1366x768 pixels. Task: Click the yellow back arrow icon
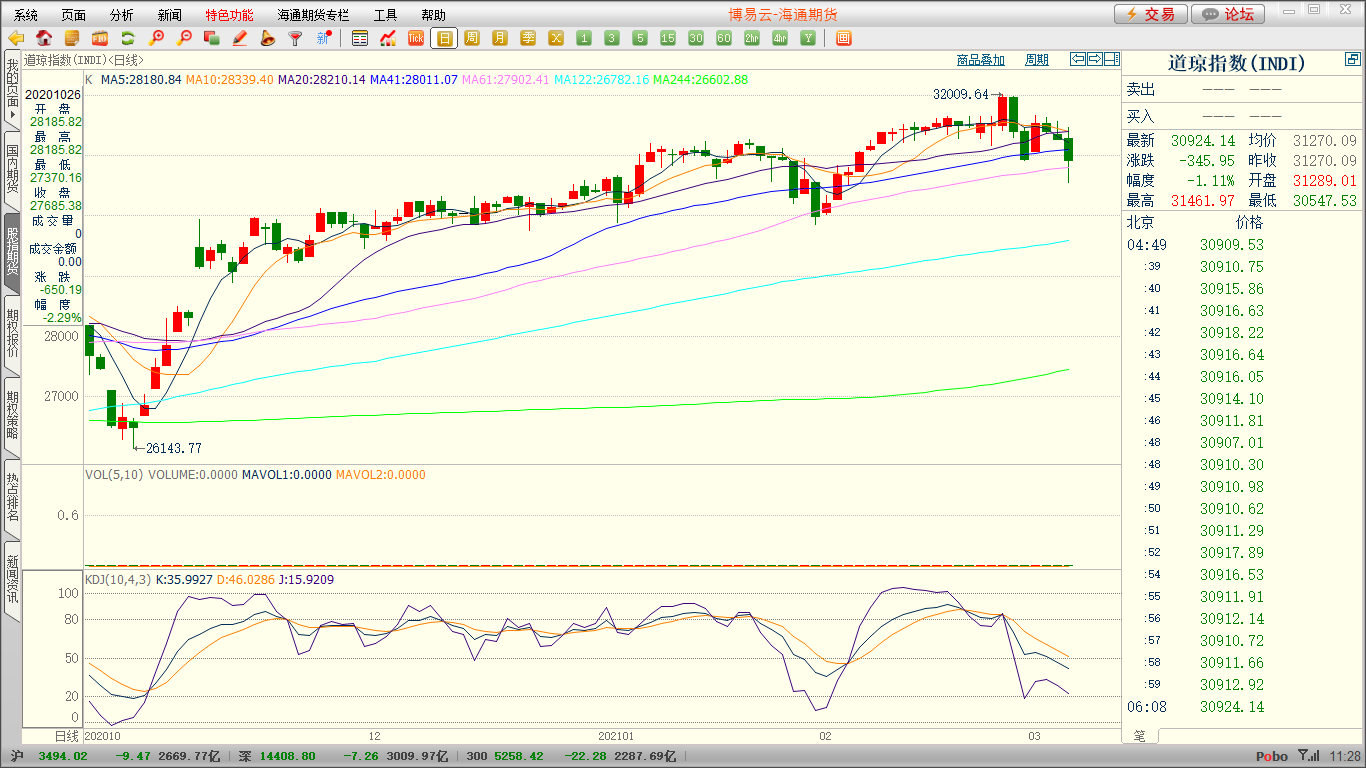pos(16,38)
